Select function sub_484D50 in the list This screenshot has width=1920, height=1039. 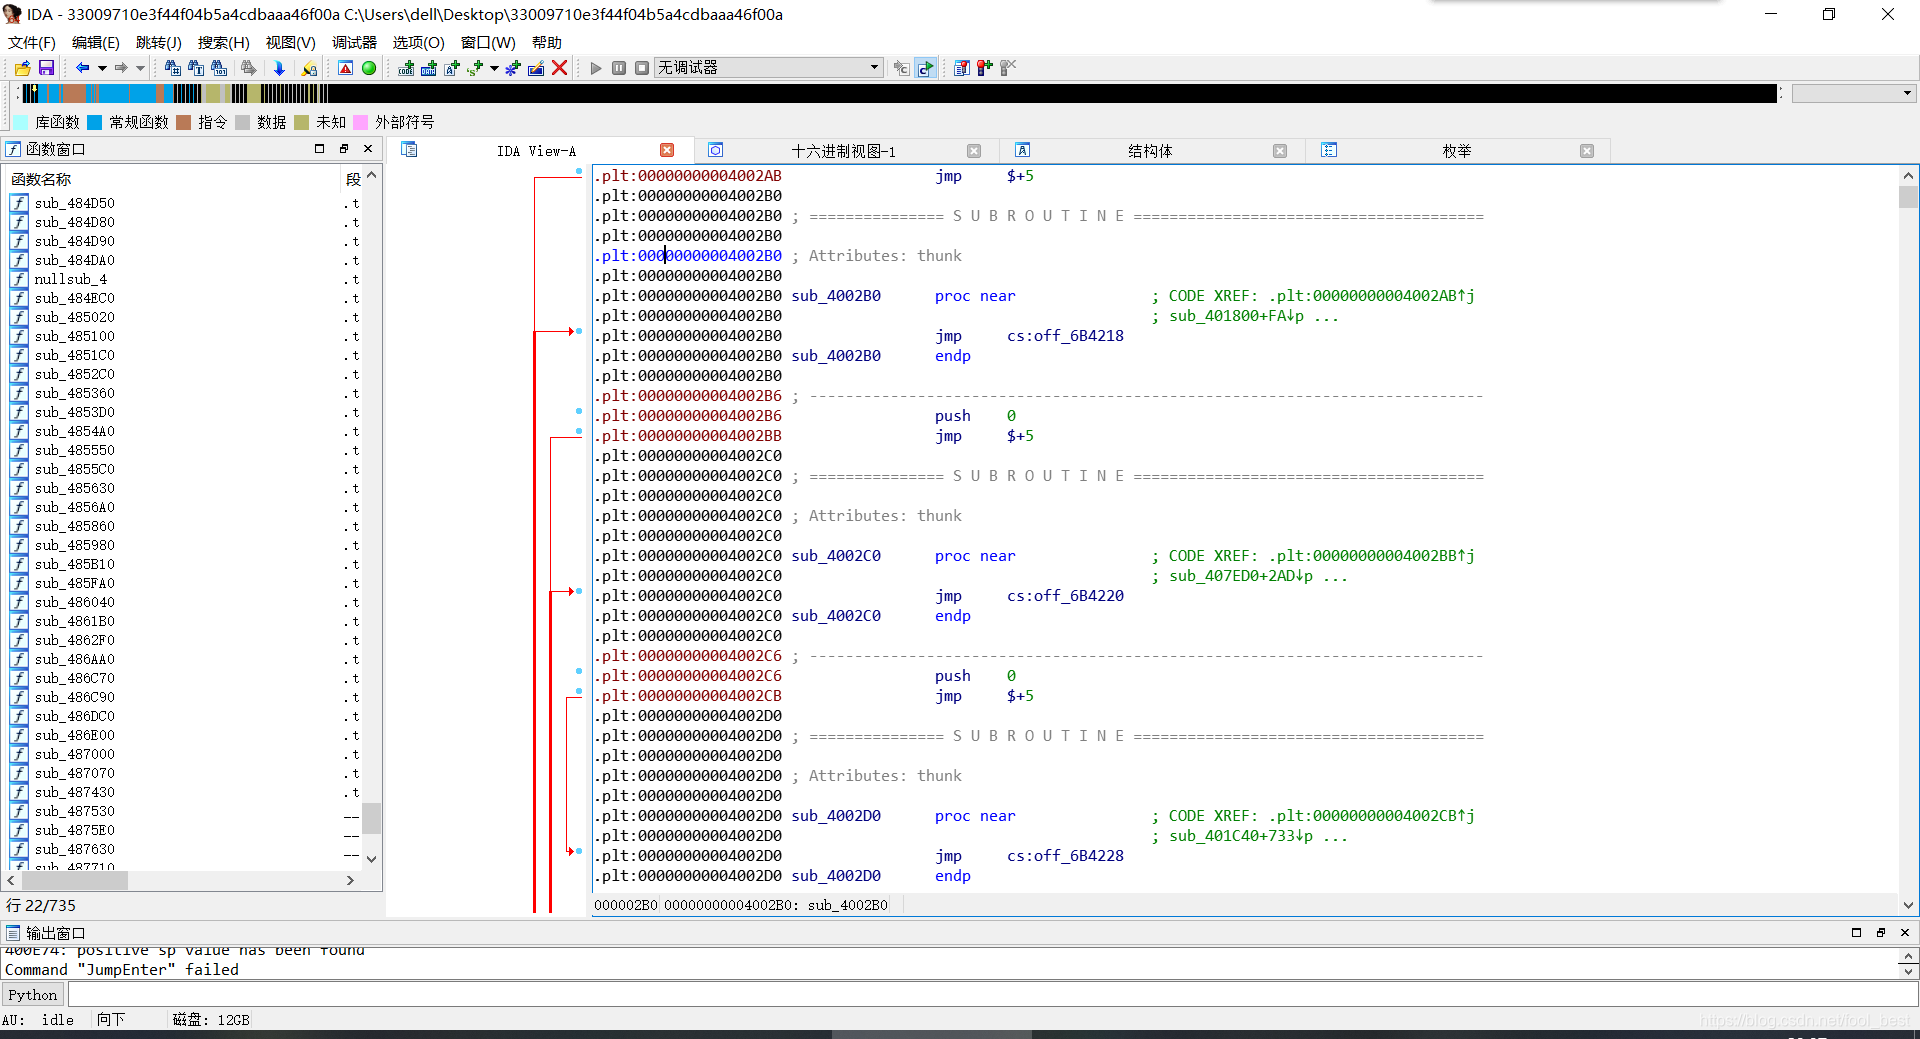pyautogui.click(x=75, y=203)
